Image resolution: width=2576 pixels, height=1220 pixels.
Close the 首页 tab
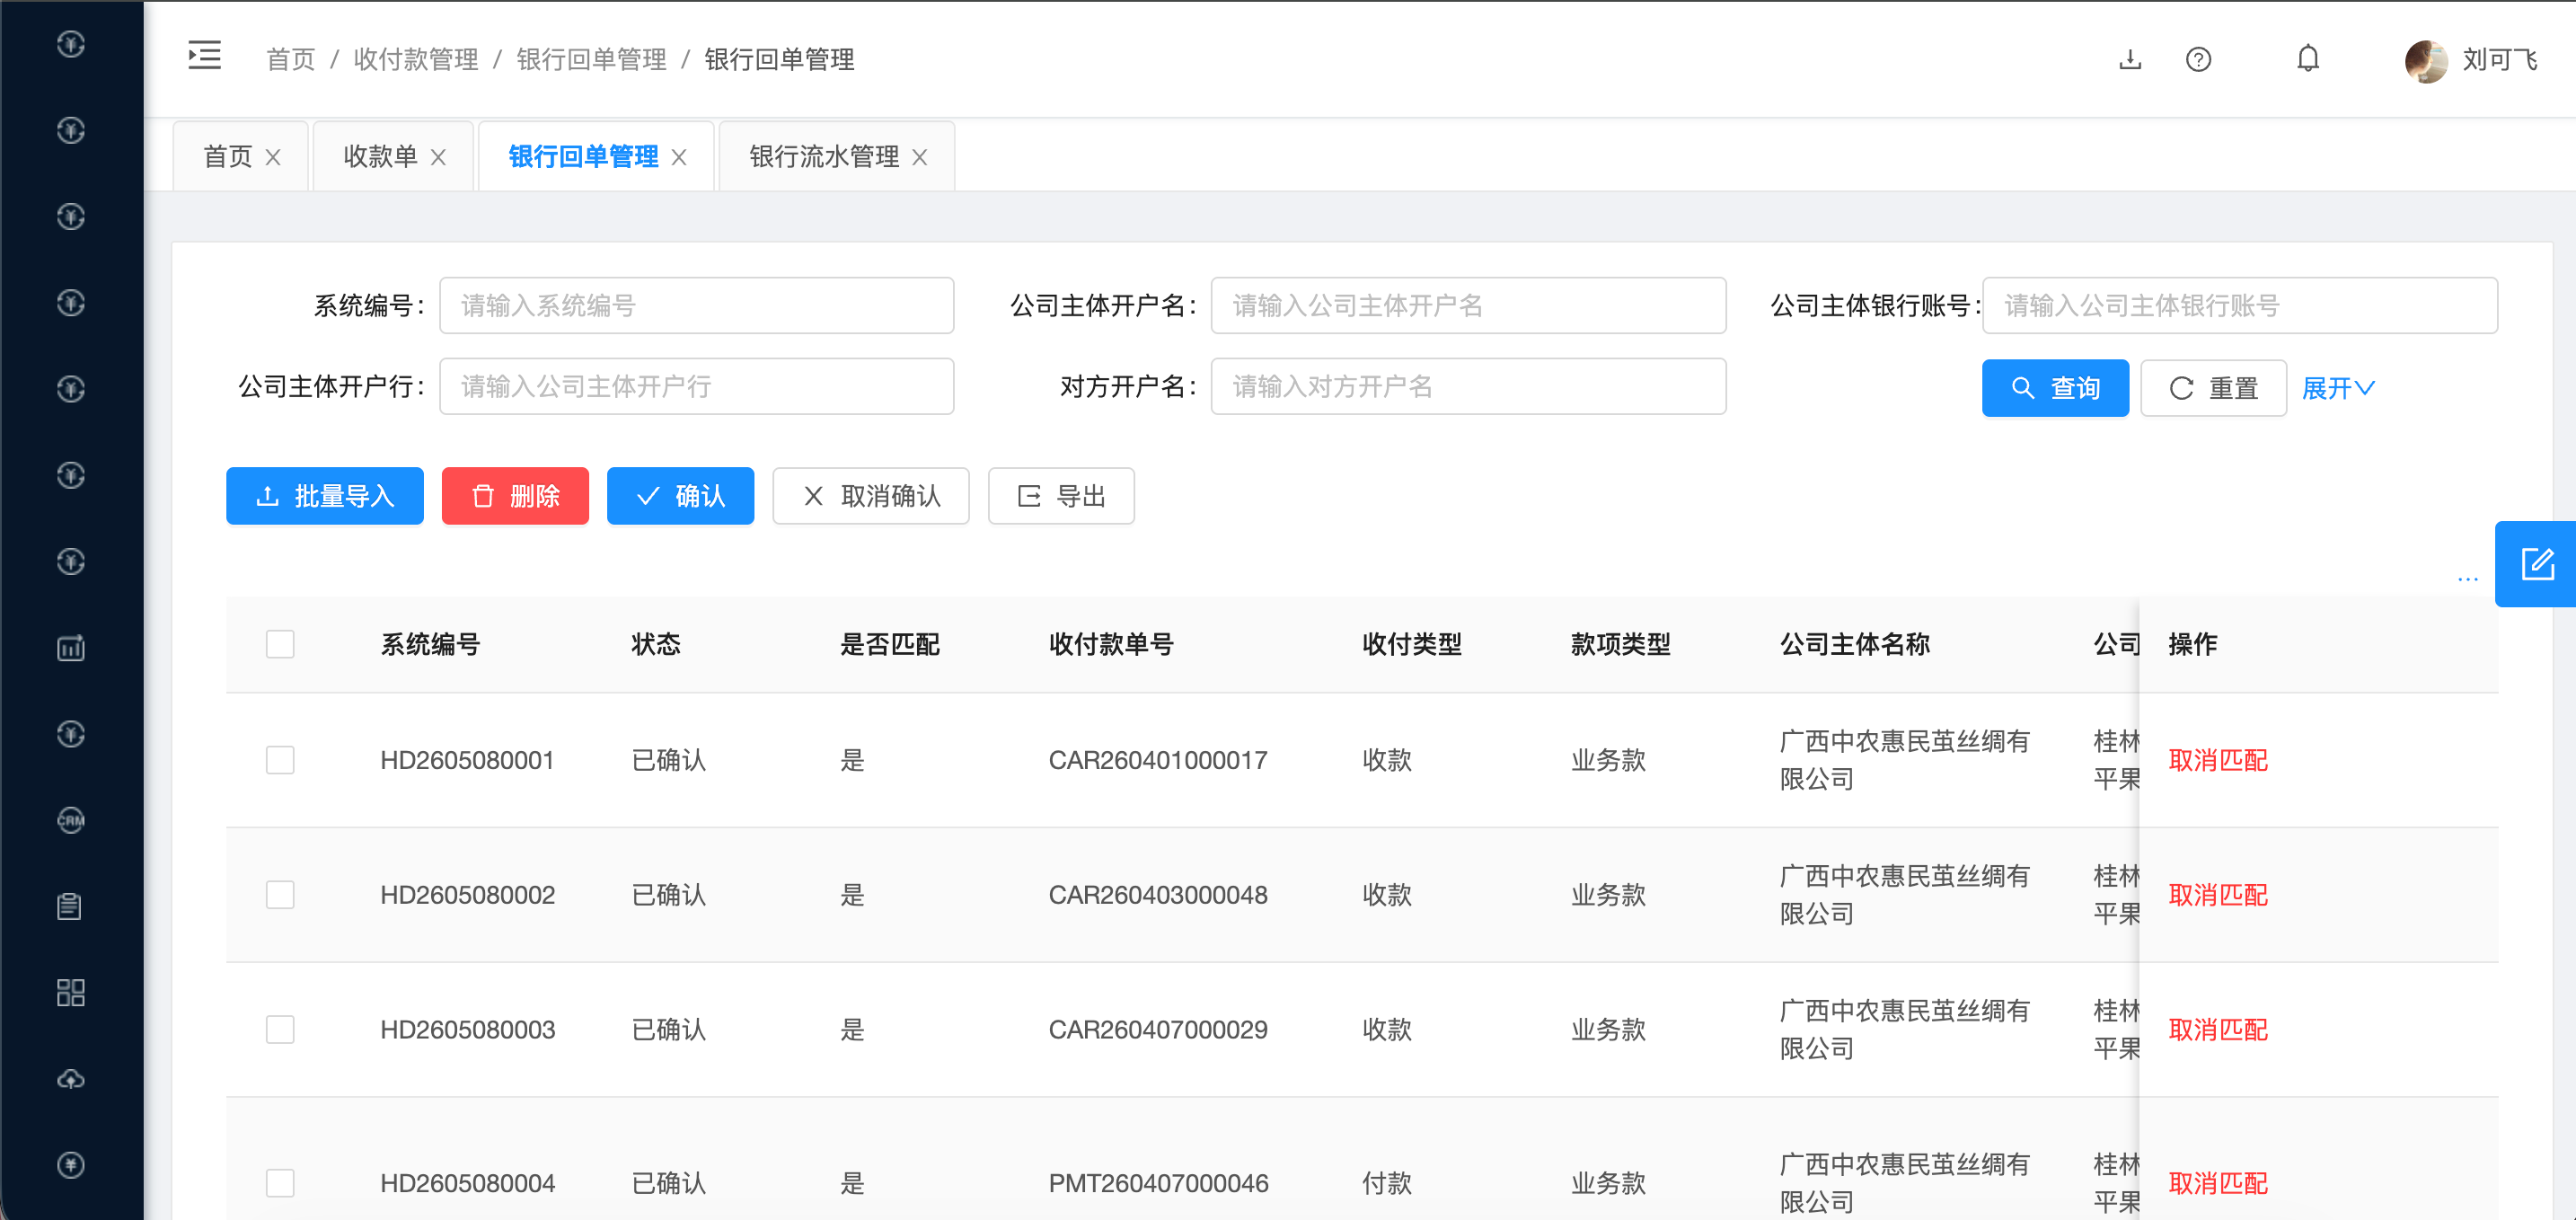273,157
